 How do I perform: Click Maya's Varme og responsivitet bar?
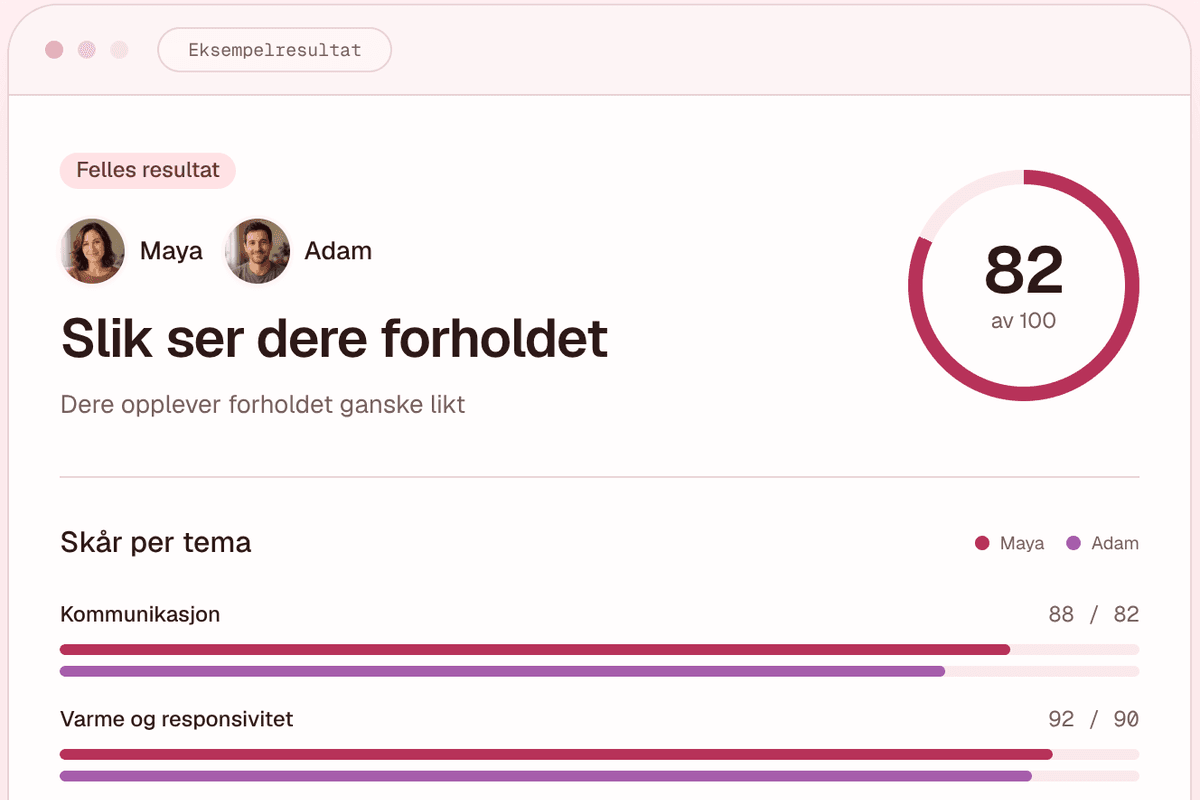(x=556, y=754)
